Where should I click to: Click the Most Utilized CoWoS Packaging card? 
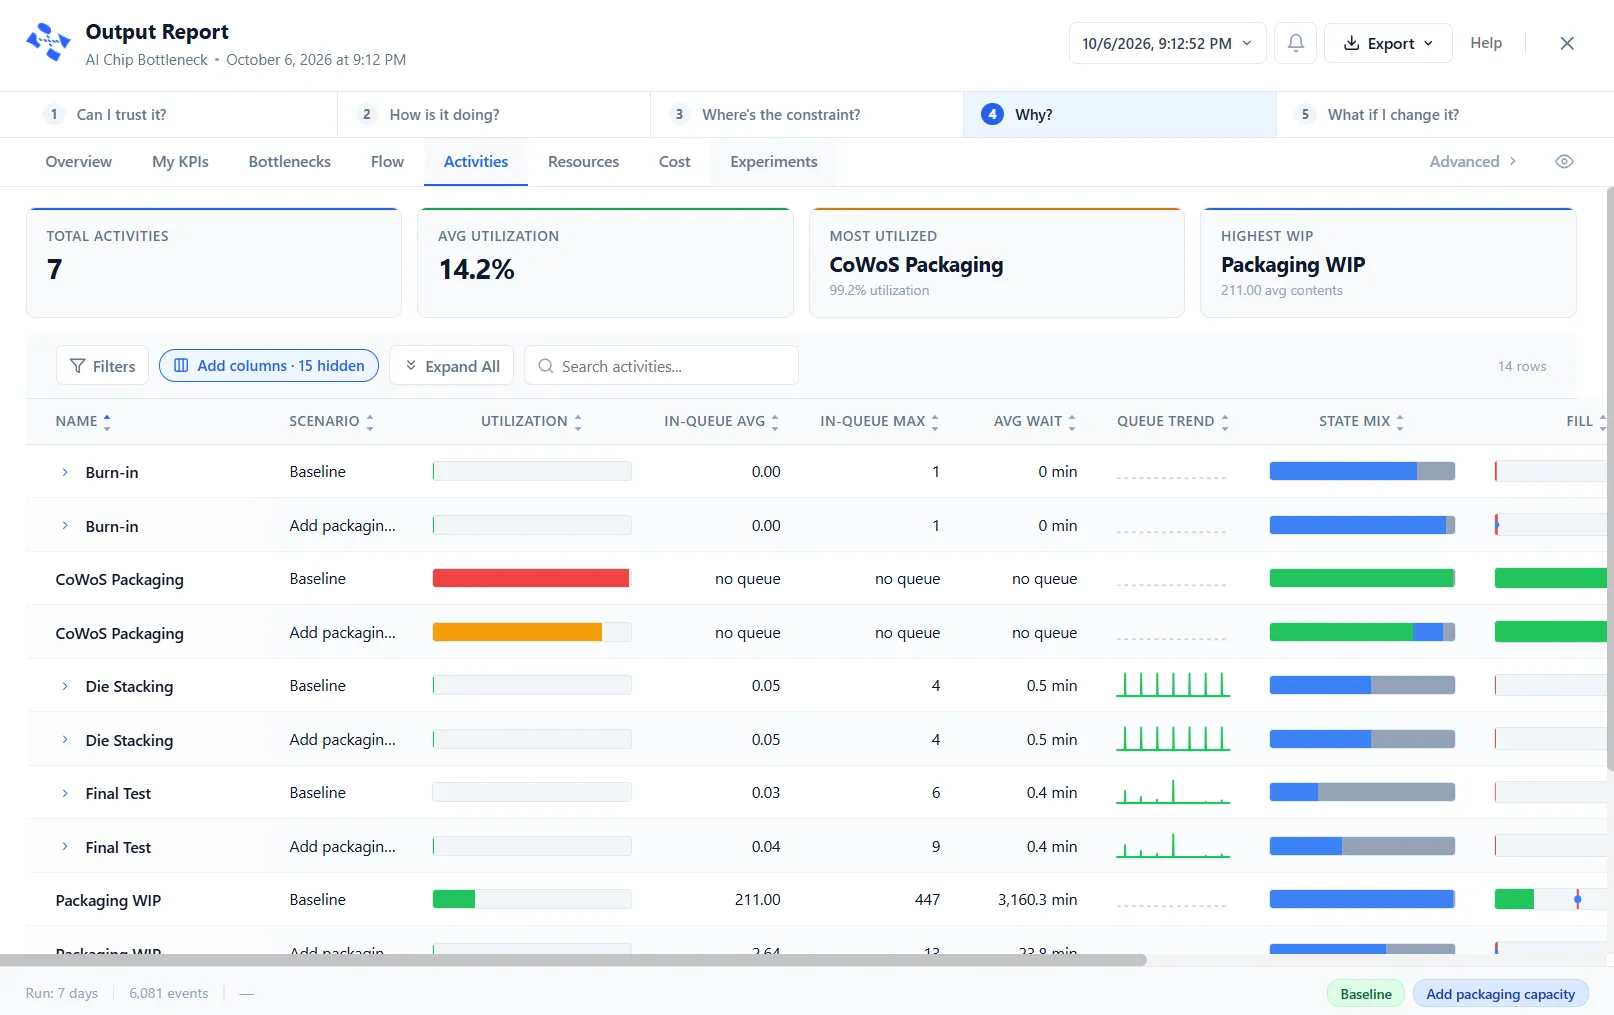pyautogui.click(x=997, y=263)
